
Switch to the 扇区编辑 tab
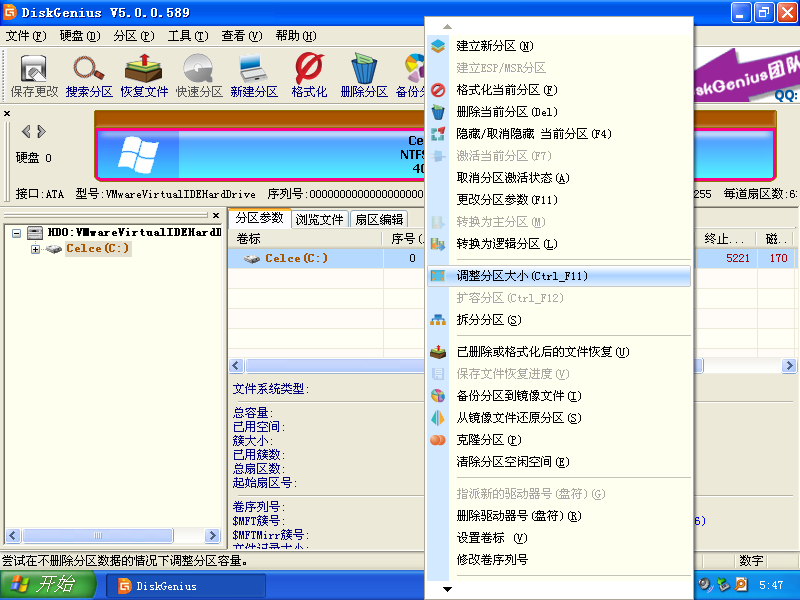pos(379,219)
